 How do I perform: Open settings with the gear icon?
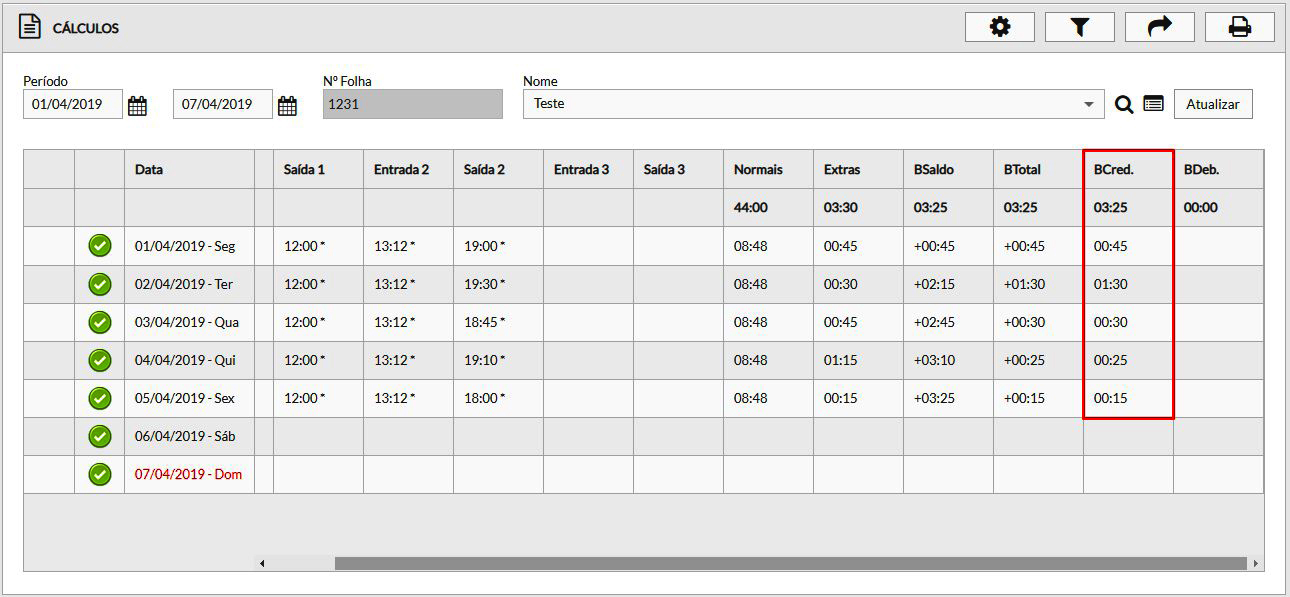pyautogui.click(x=999, y=28)
